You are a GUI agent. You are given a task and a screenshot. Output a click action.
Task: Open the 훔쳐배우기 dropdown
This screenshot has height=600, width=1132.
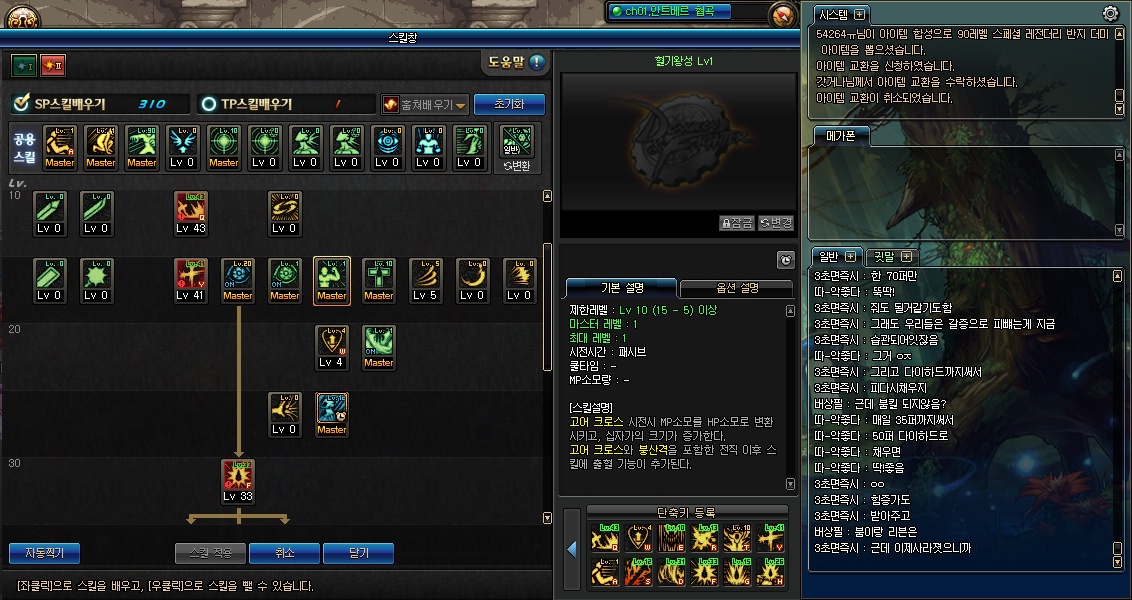(425, 104)
